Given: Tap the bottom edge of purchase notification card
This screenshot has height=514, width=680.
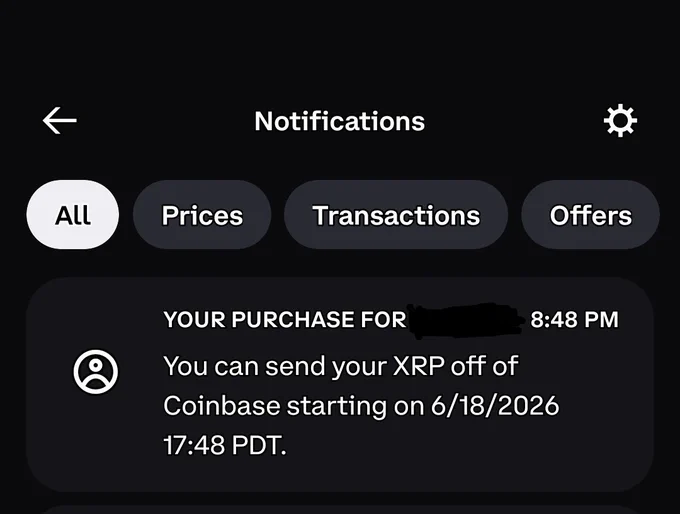Looking at the screenshot, I should [x=340, y=486].
